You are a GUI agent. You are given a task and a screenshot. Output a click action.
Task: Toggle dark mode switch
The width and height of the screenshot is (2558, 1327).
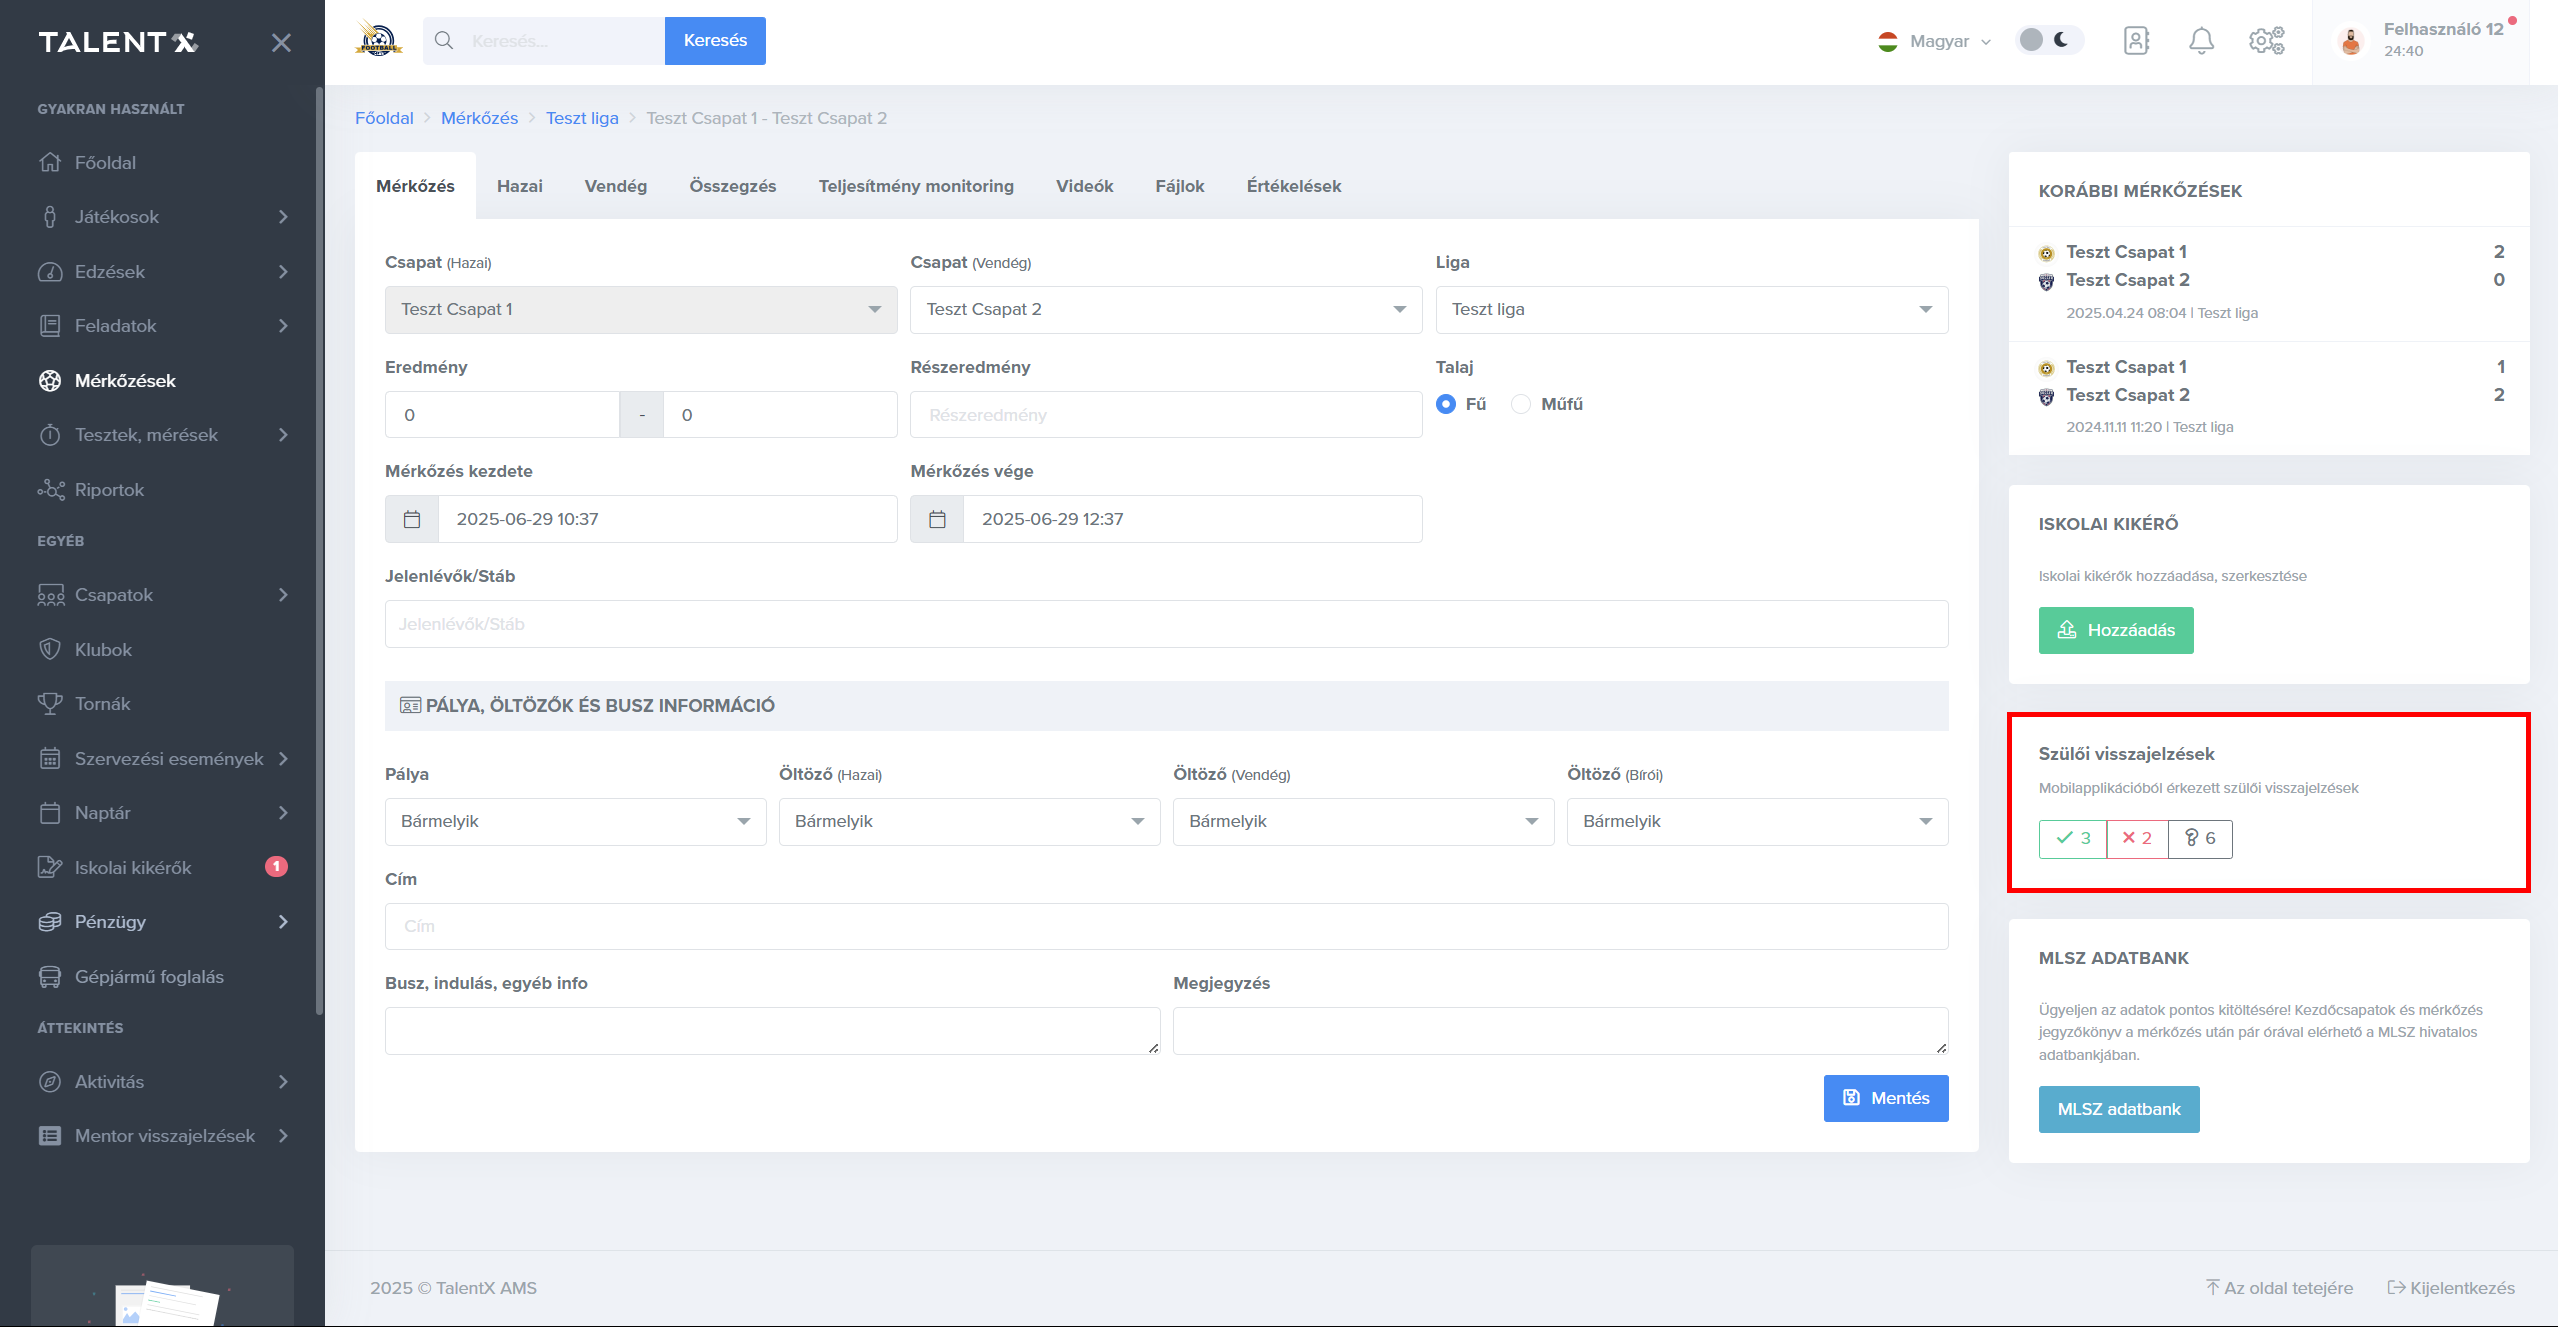coord(2047,40)
